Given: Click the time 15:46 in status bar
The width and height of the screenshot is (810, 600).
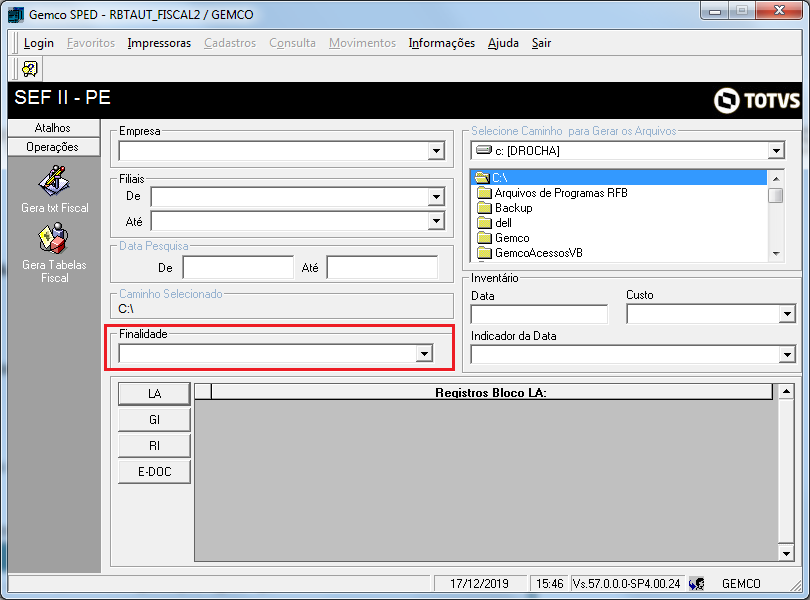Looking at the screenshot, I should (x=550, y=583).
